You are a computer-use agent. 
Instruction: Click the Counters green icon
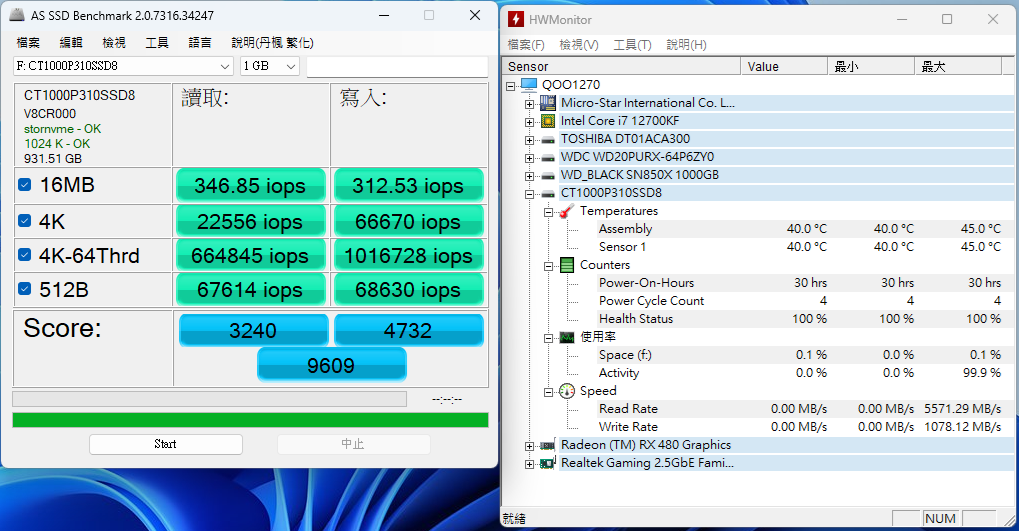tap(567, 265)
